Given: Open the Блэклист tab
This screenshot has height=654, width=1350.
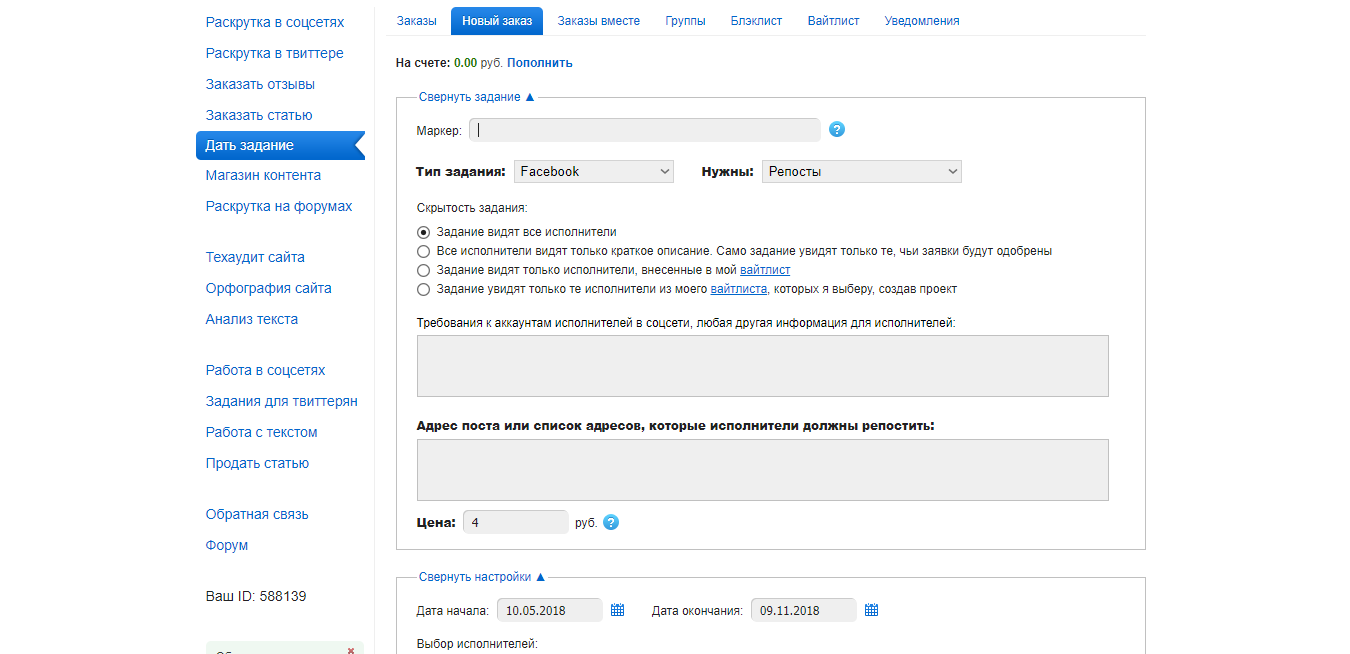Looking at the screenshot, I should pyautogui.click(x=756, y=21).
